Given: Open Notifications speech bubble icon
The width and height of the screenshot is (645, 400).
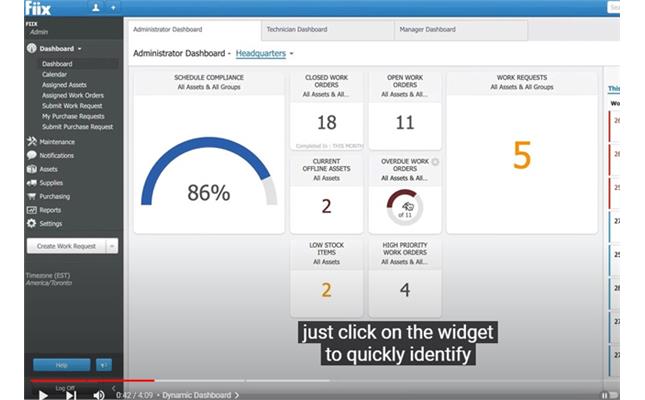Looking at the screenshot, I should click(x=32, y=155).
